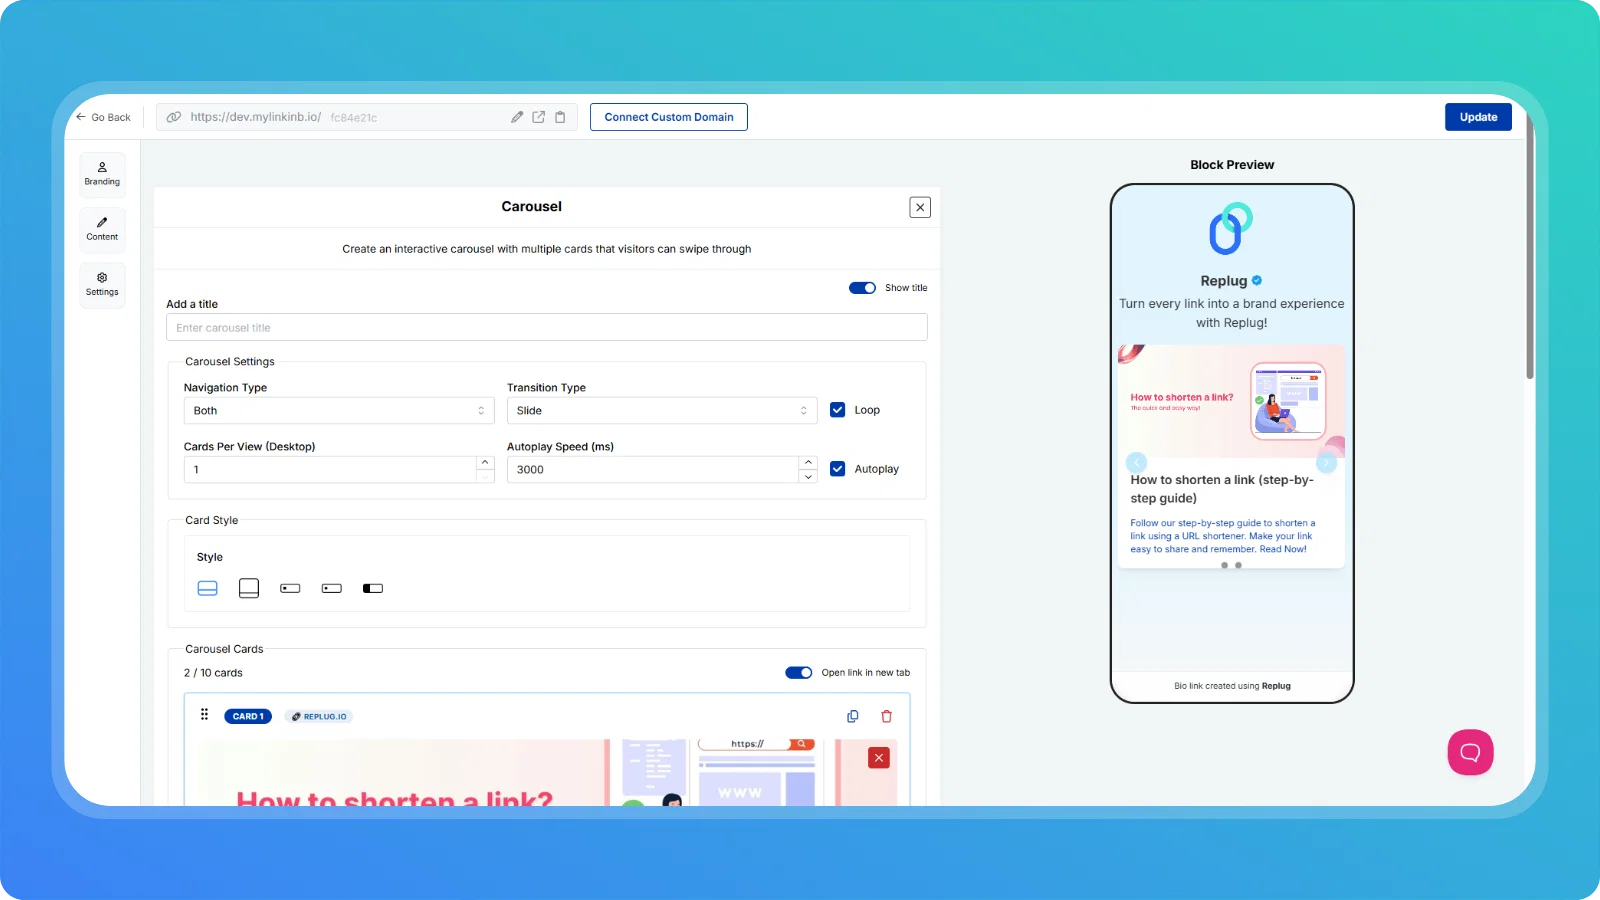Open bio link in new window icon
Screen dimensions: 1600x900
click(x=538, y=117)
